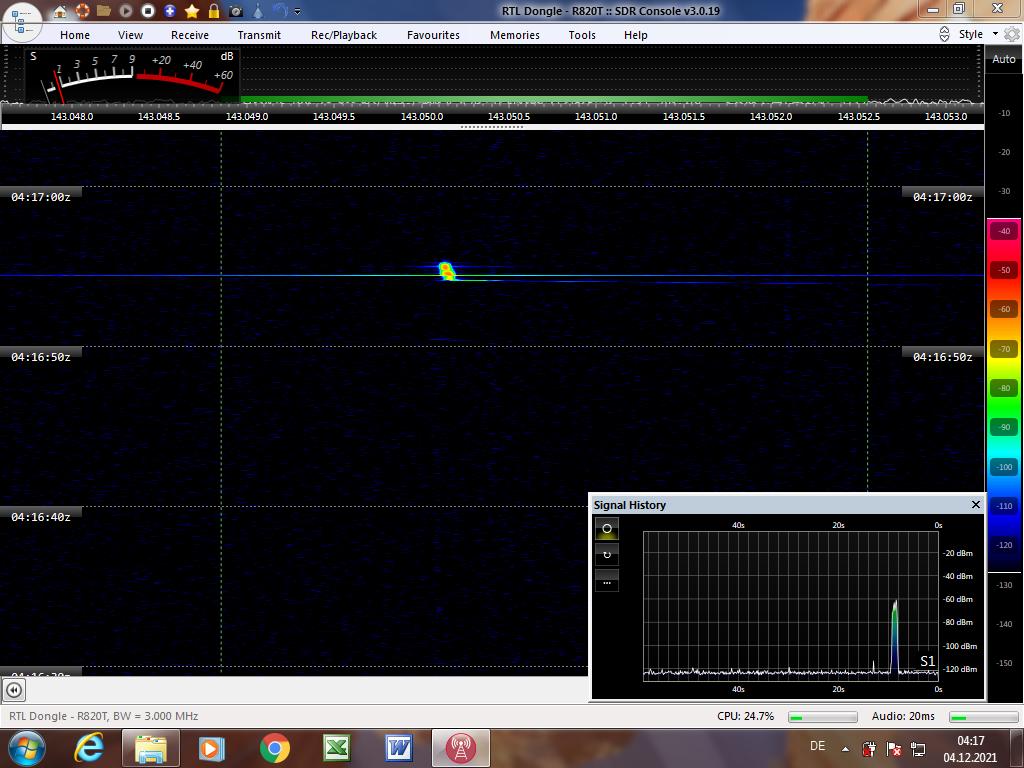Open Internet Explorer from taskbar

(x=89, y=748)
